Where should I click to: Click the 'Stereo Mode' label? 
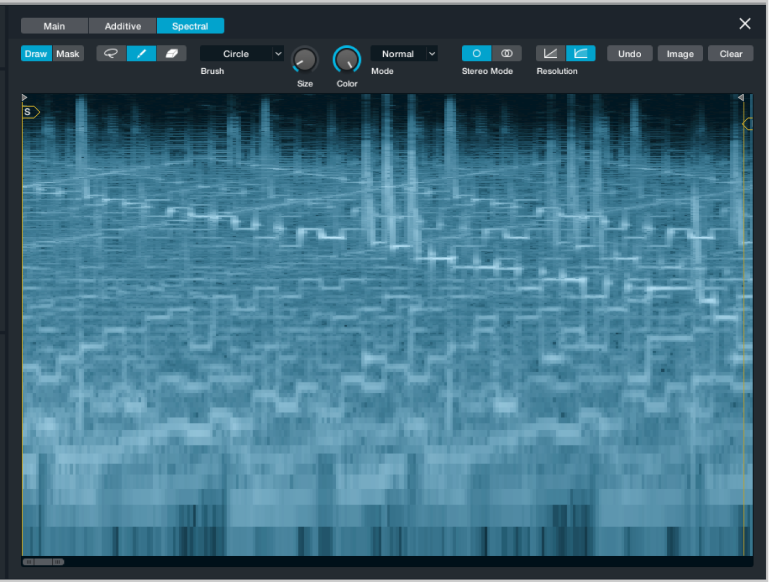487,71
